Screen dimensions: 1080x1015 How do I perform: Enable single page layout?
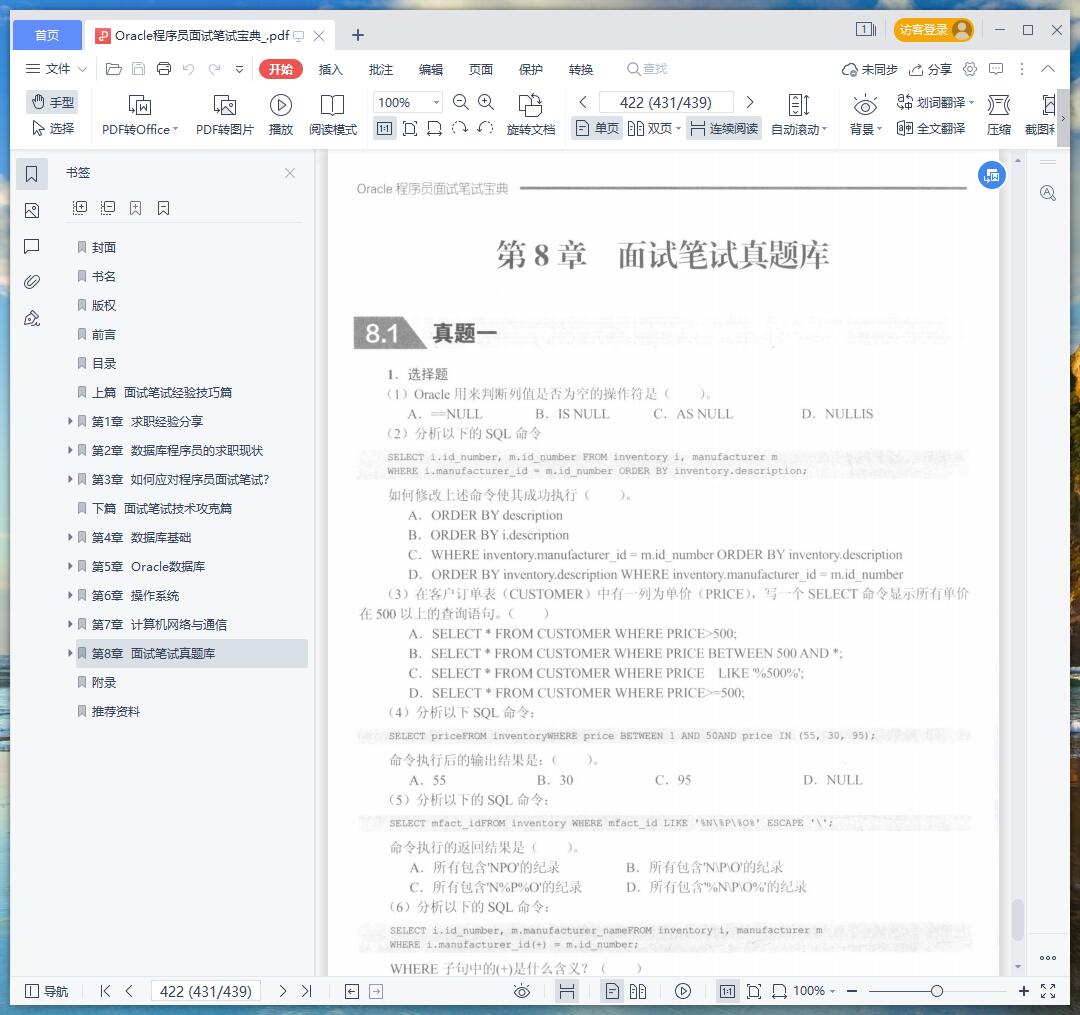[x=596, y=128]
